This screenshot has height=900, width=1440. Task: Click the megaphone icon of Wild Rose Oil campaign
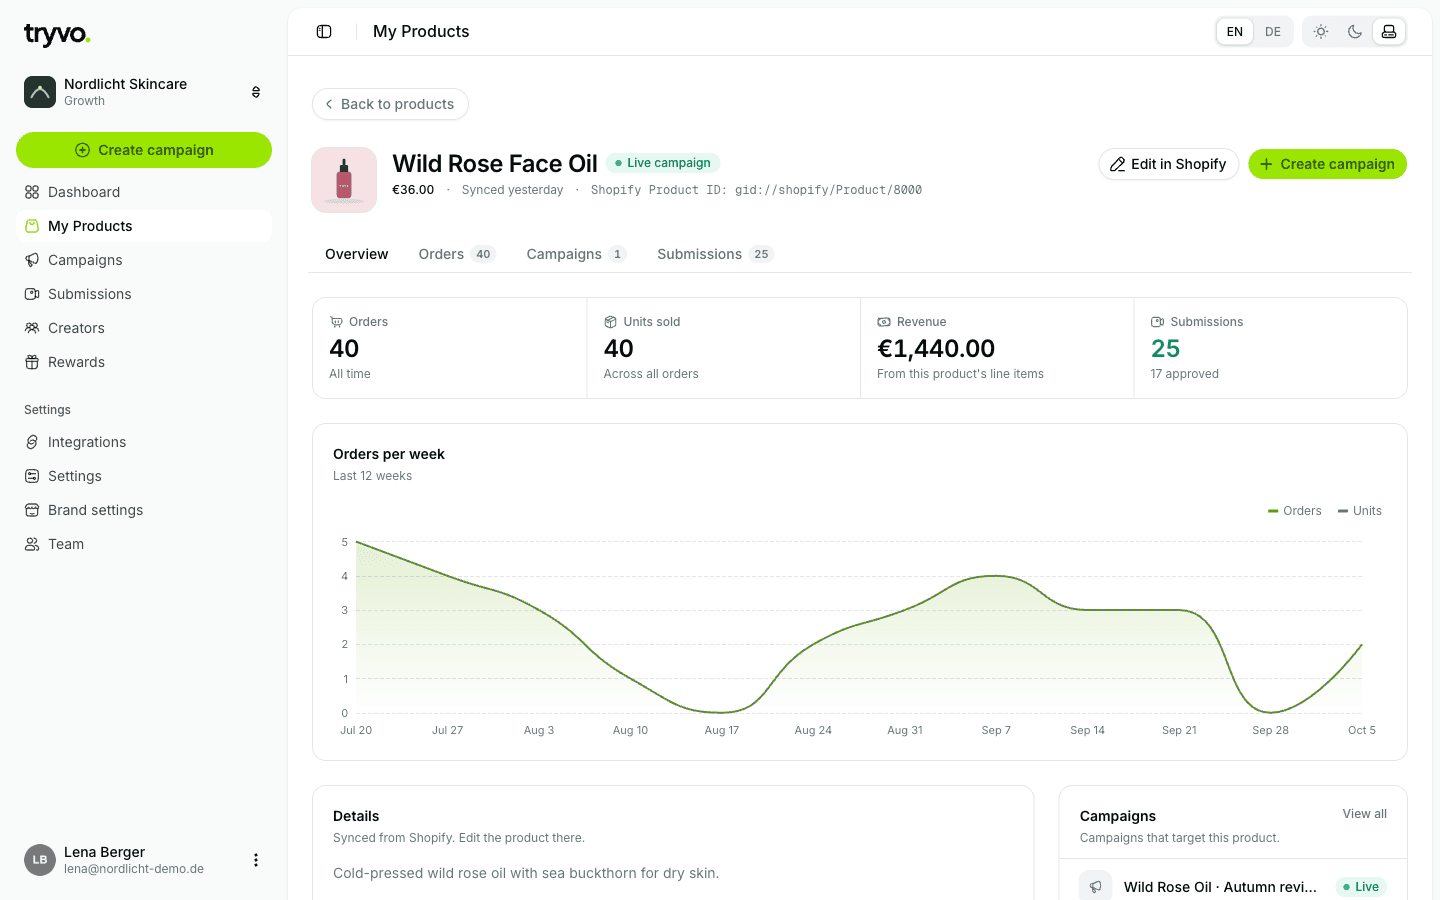pyautogui.click(x=1096, y=887)
